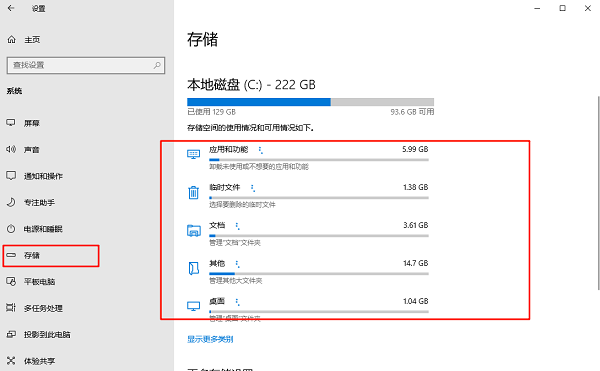The width and height of the screenshot is (600, 371).
Task: Open 平板电脑 settings page
Action: [39, 282]
